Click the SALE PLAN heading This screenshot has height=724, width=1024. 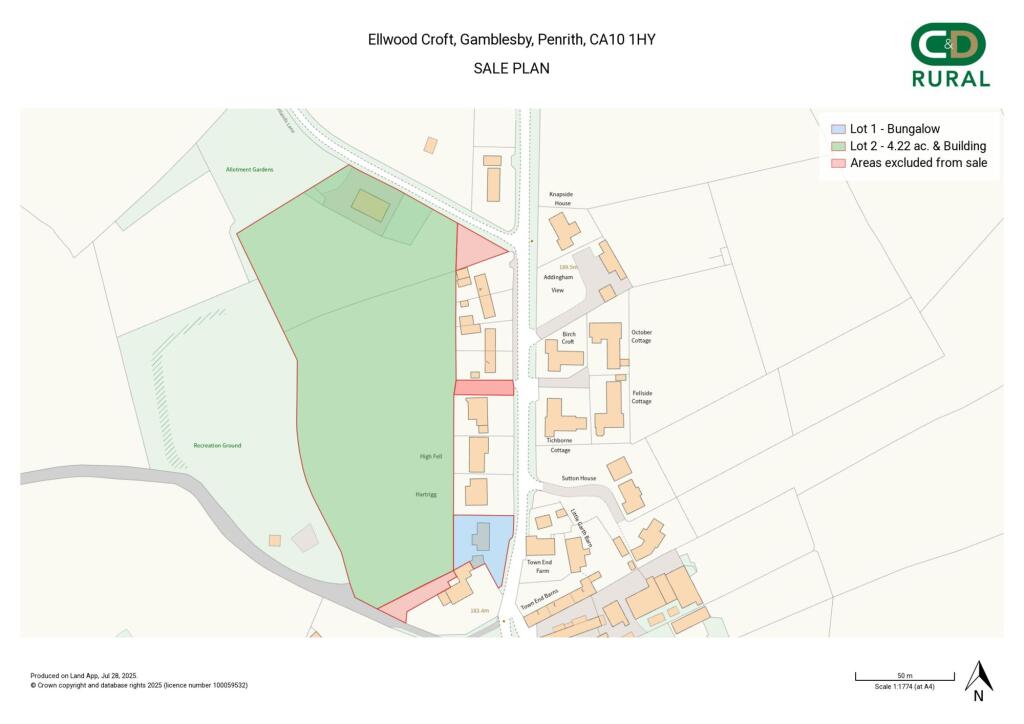tap(511, 69)
